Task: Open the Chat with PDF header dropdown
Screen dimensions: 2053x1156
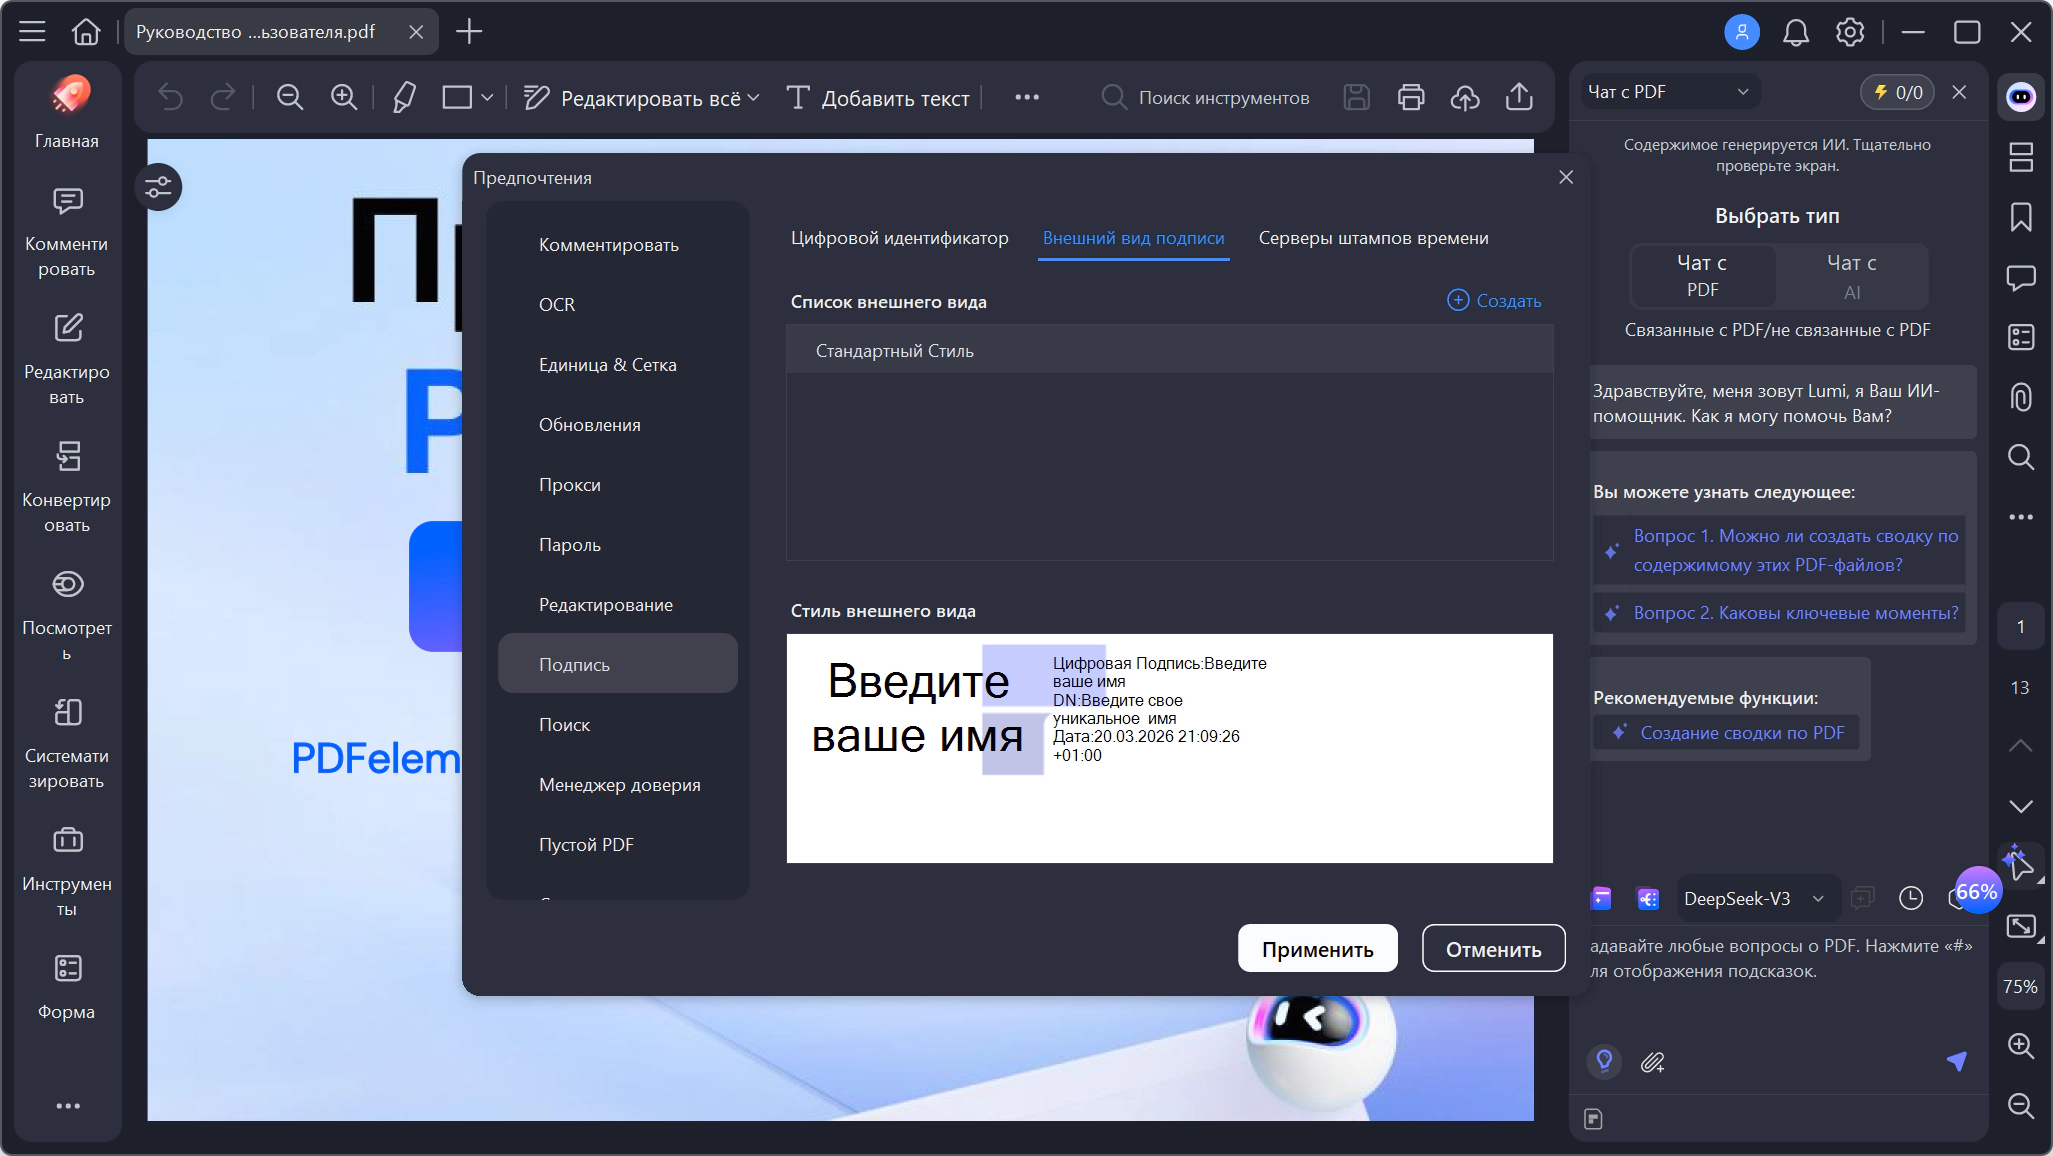Action: [x=1669, y=92]
